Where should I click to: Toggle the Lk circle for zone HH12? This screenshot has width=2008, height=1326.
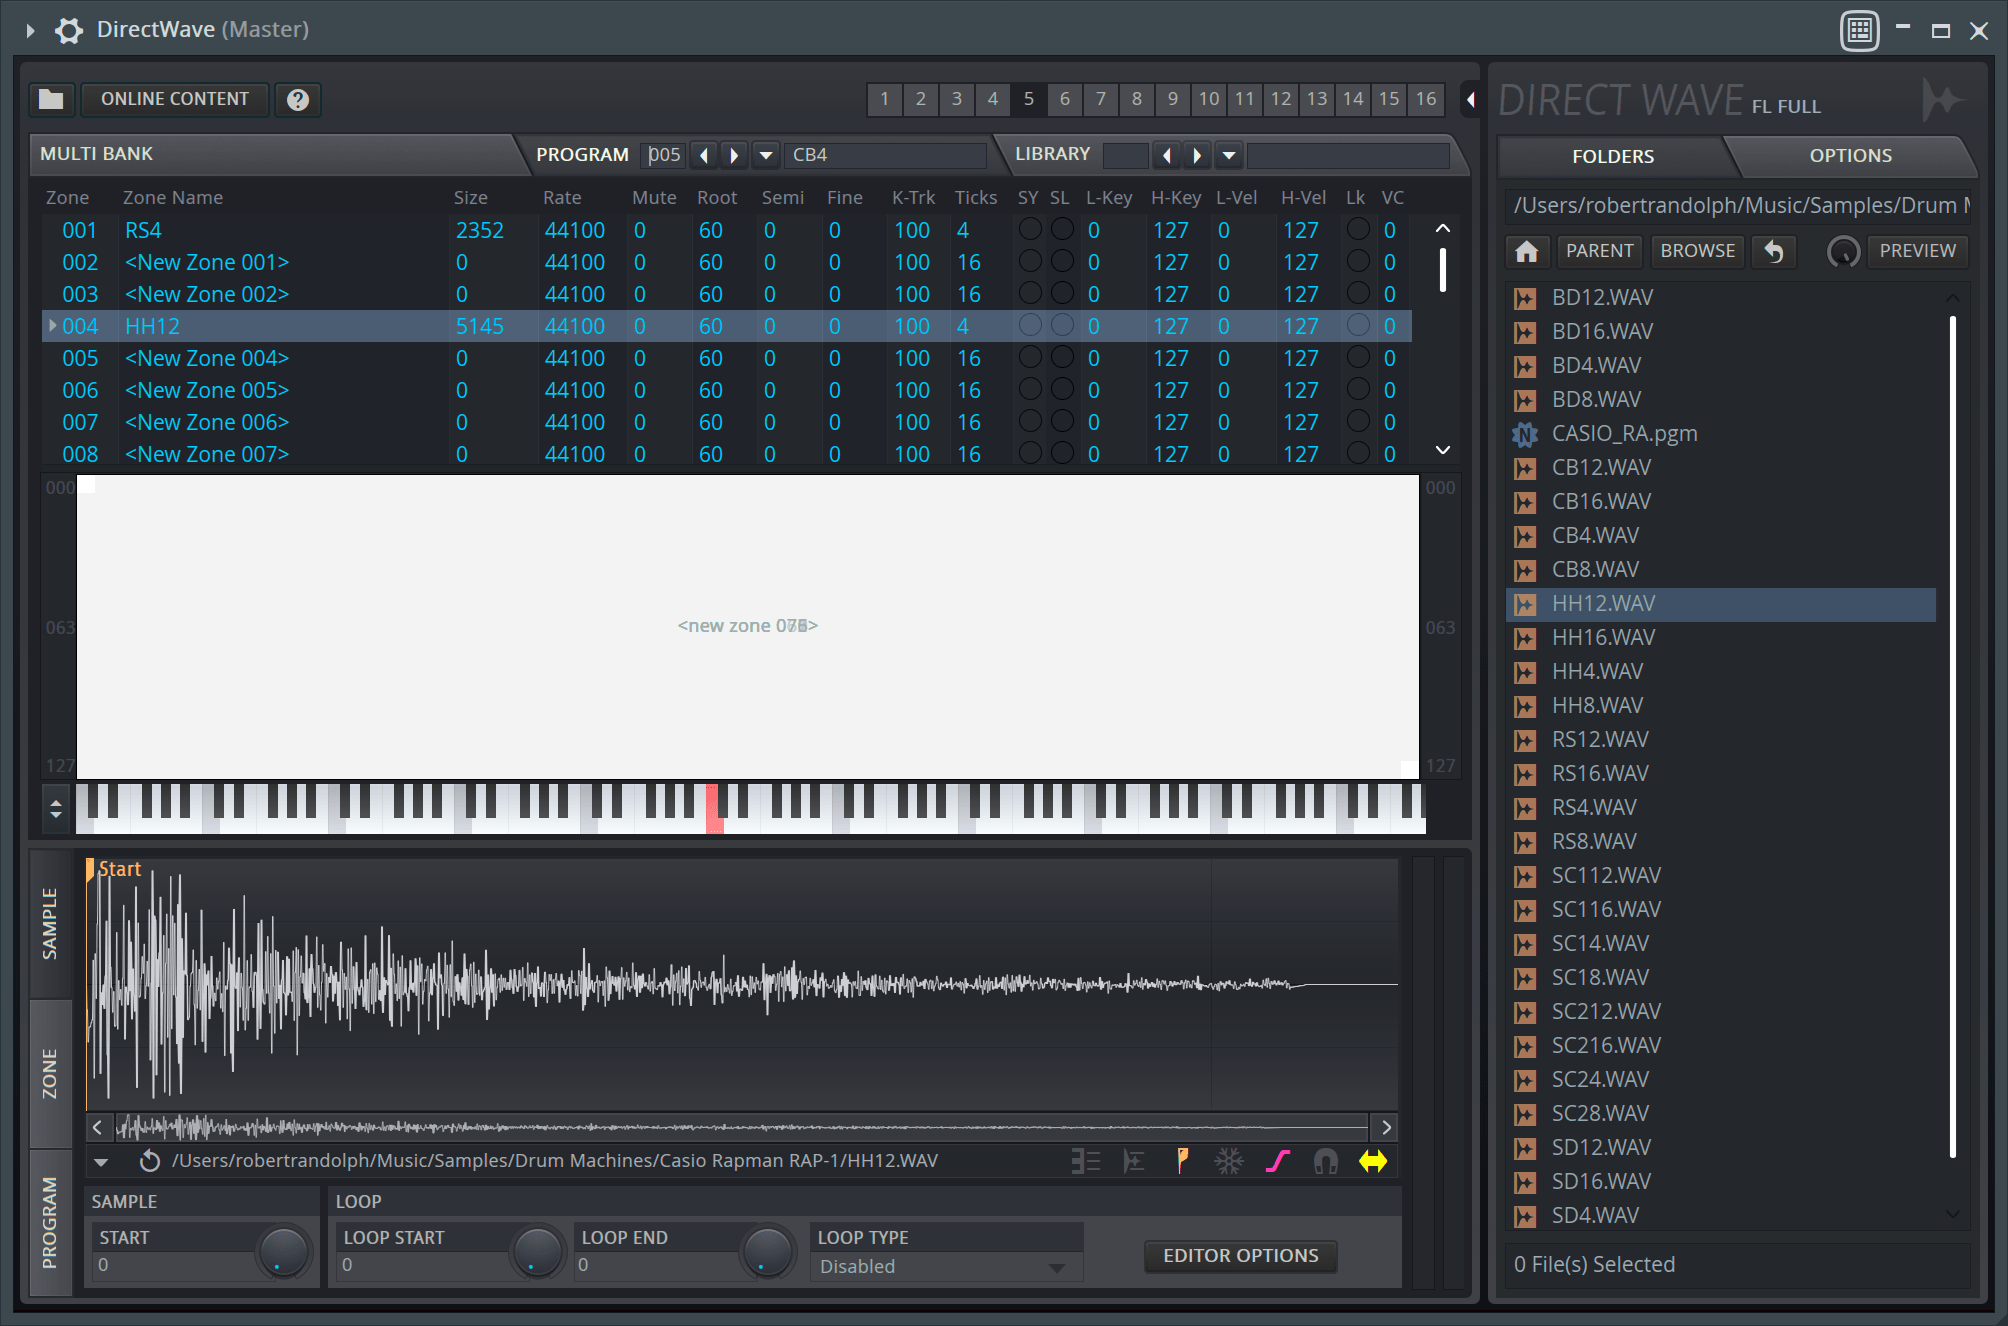(x=1357, y=325)
